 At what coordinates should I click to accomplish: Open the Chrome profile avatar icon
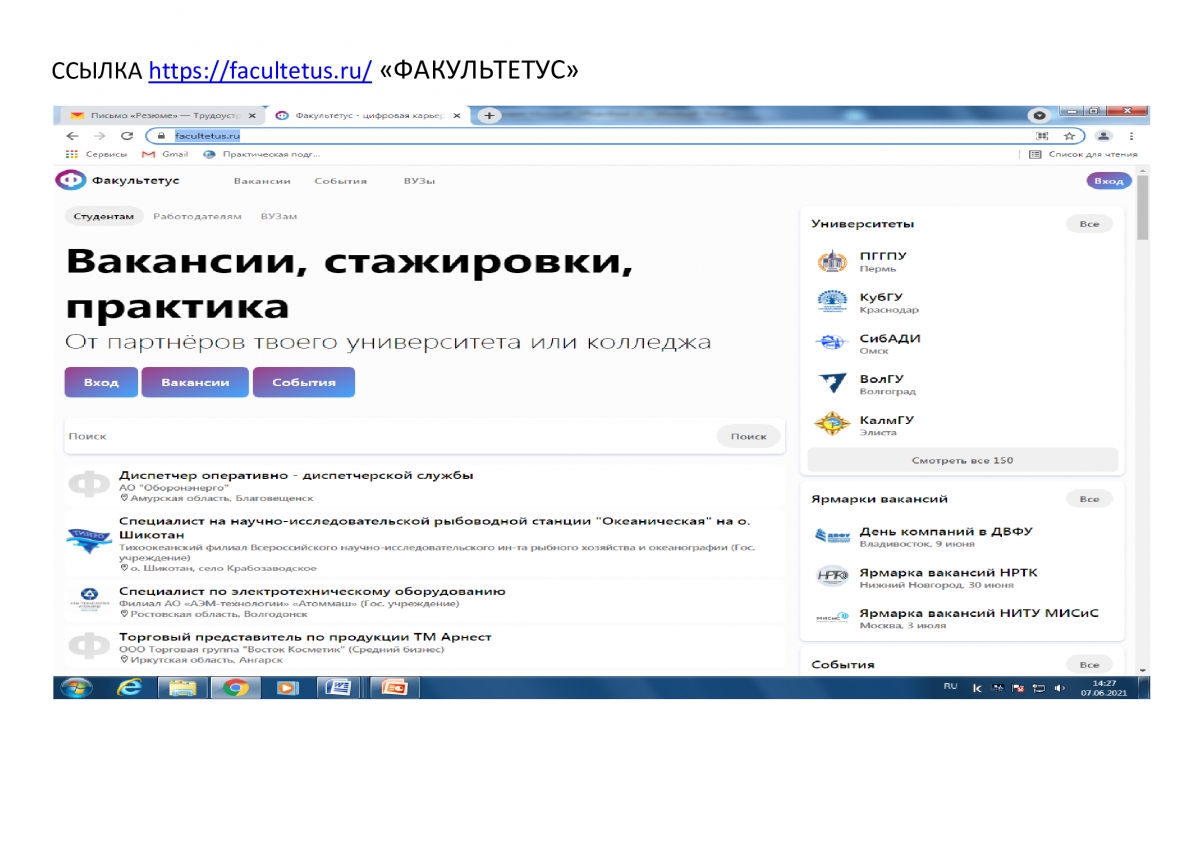click(x=1103, y=135)
